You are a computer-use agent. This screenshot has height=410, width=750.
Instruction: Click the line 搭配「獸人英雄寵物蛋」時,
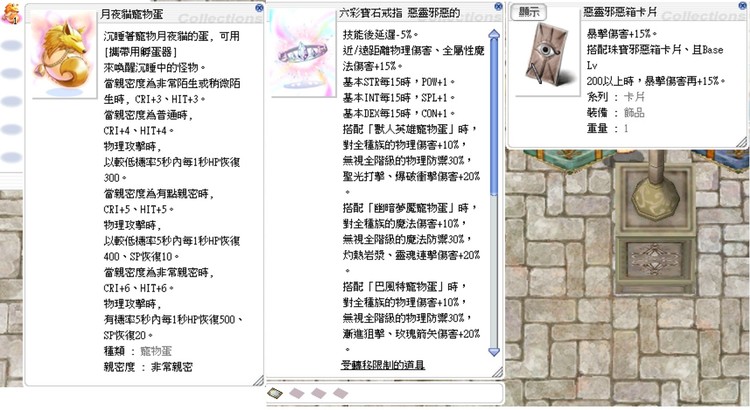pos(410,129)
